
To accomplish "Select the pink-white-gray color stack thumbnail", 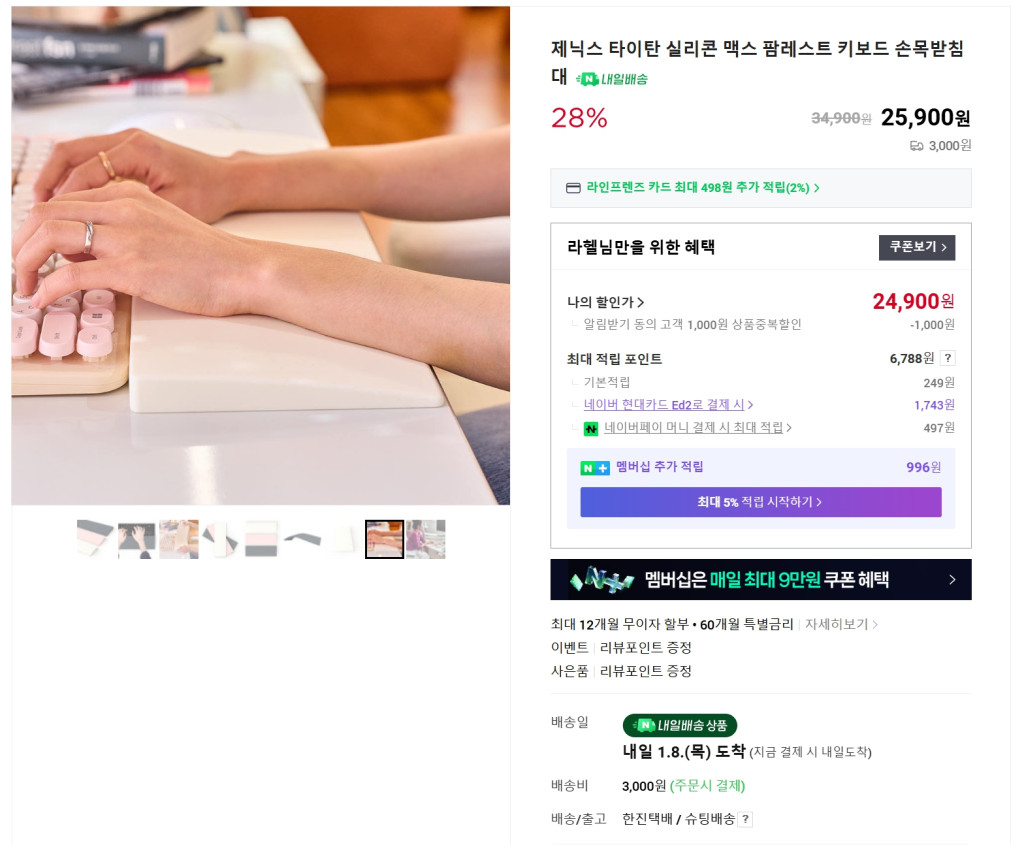I will pyautogui.click(x=261, y=539).
